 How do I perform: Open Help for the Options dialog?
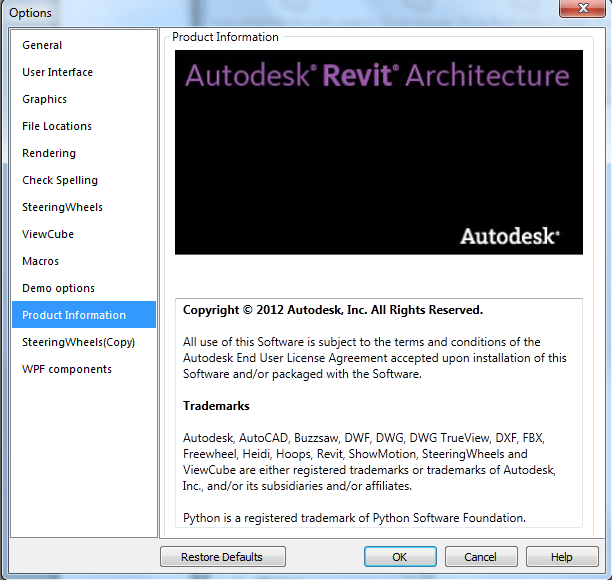pyautogui.click(x=562, y=557)
